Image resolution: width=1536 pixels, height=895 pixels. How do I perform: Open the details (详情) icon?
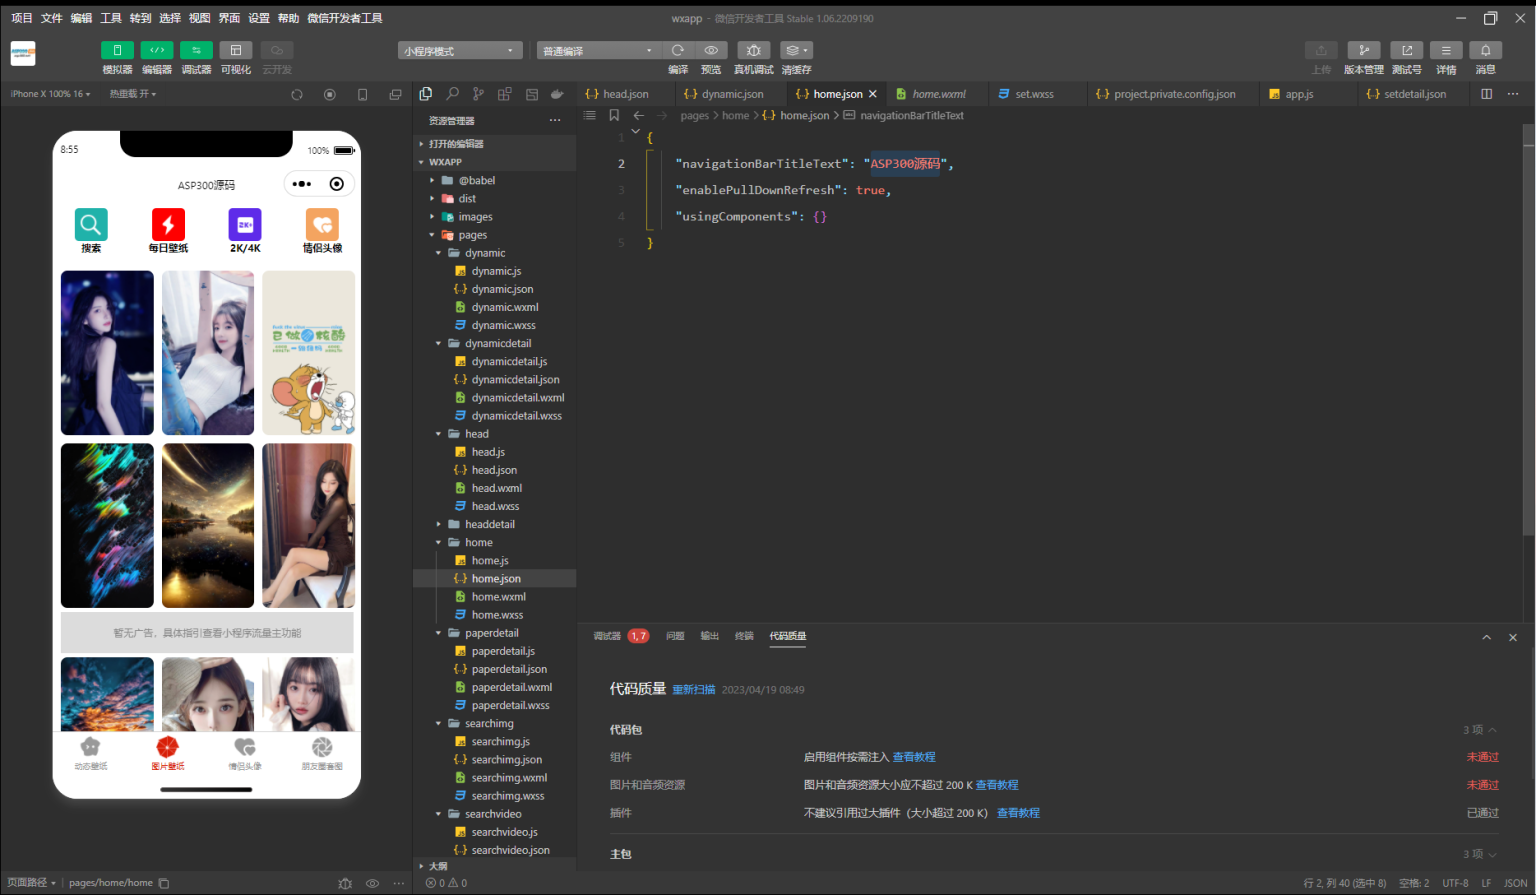tap(1446, 51)
